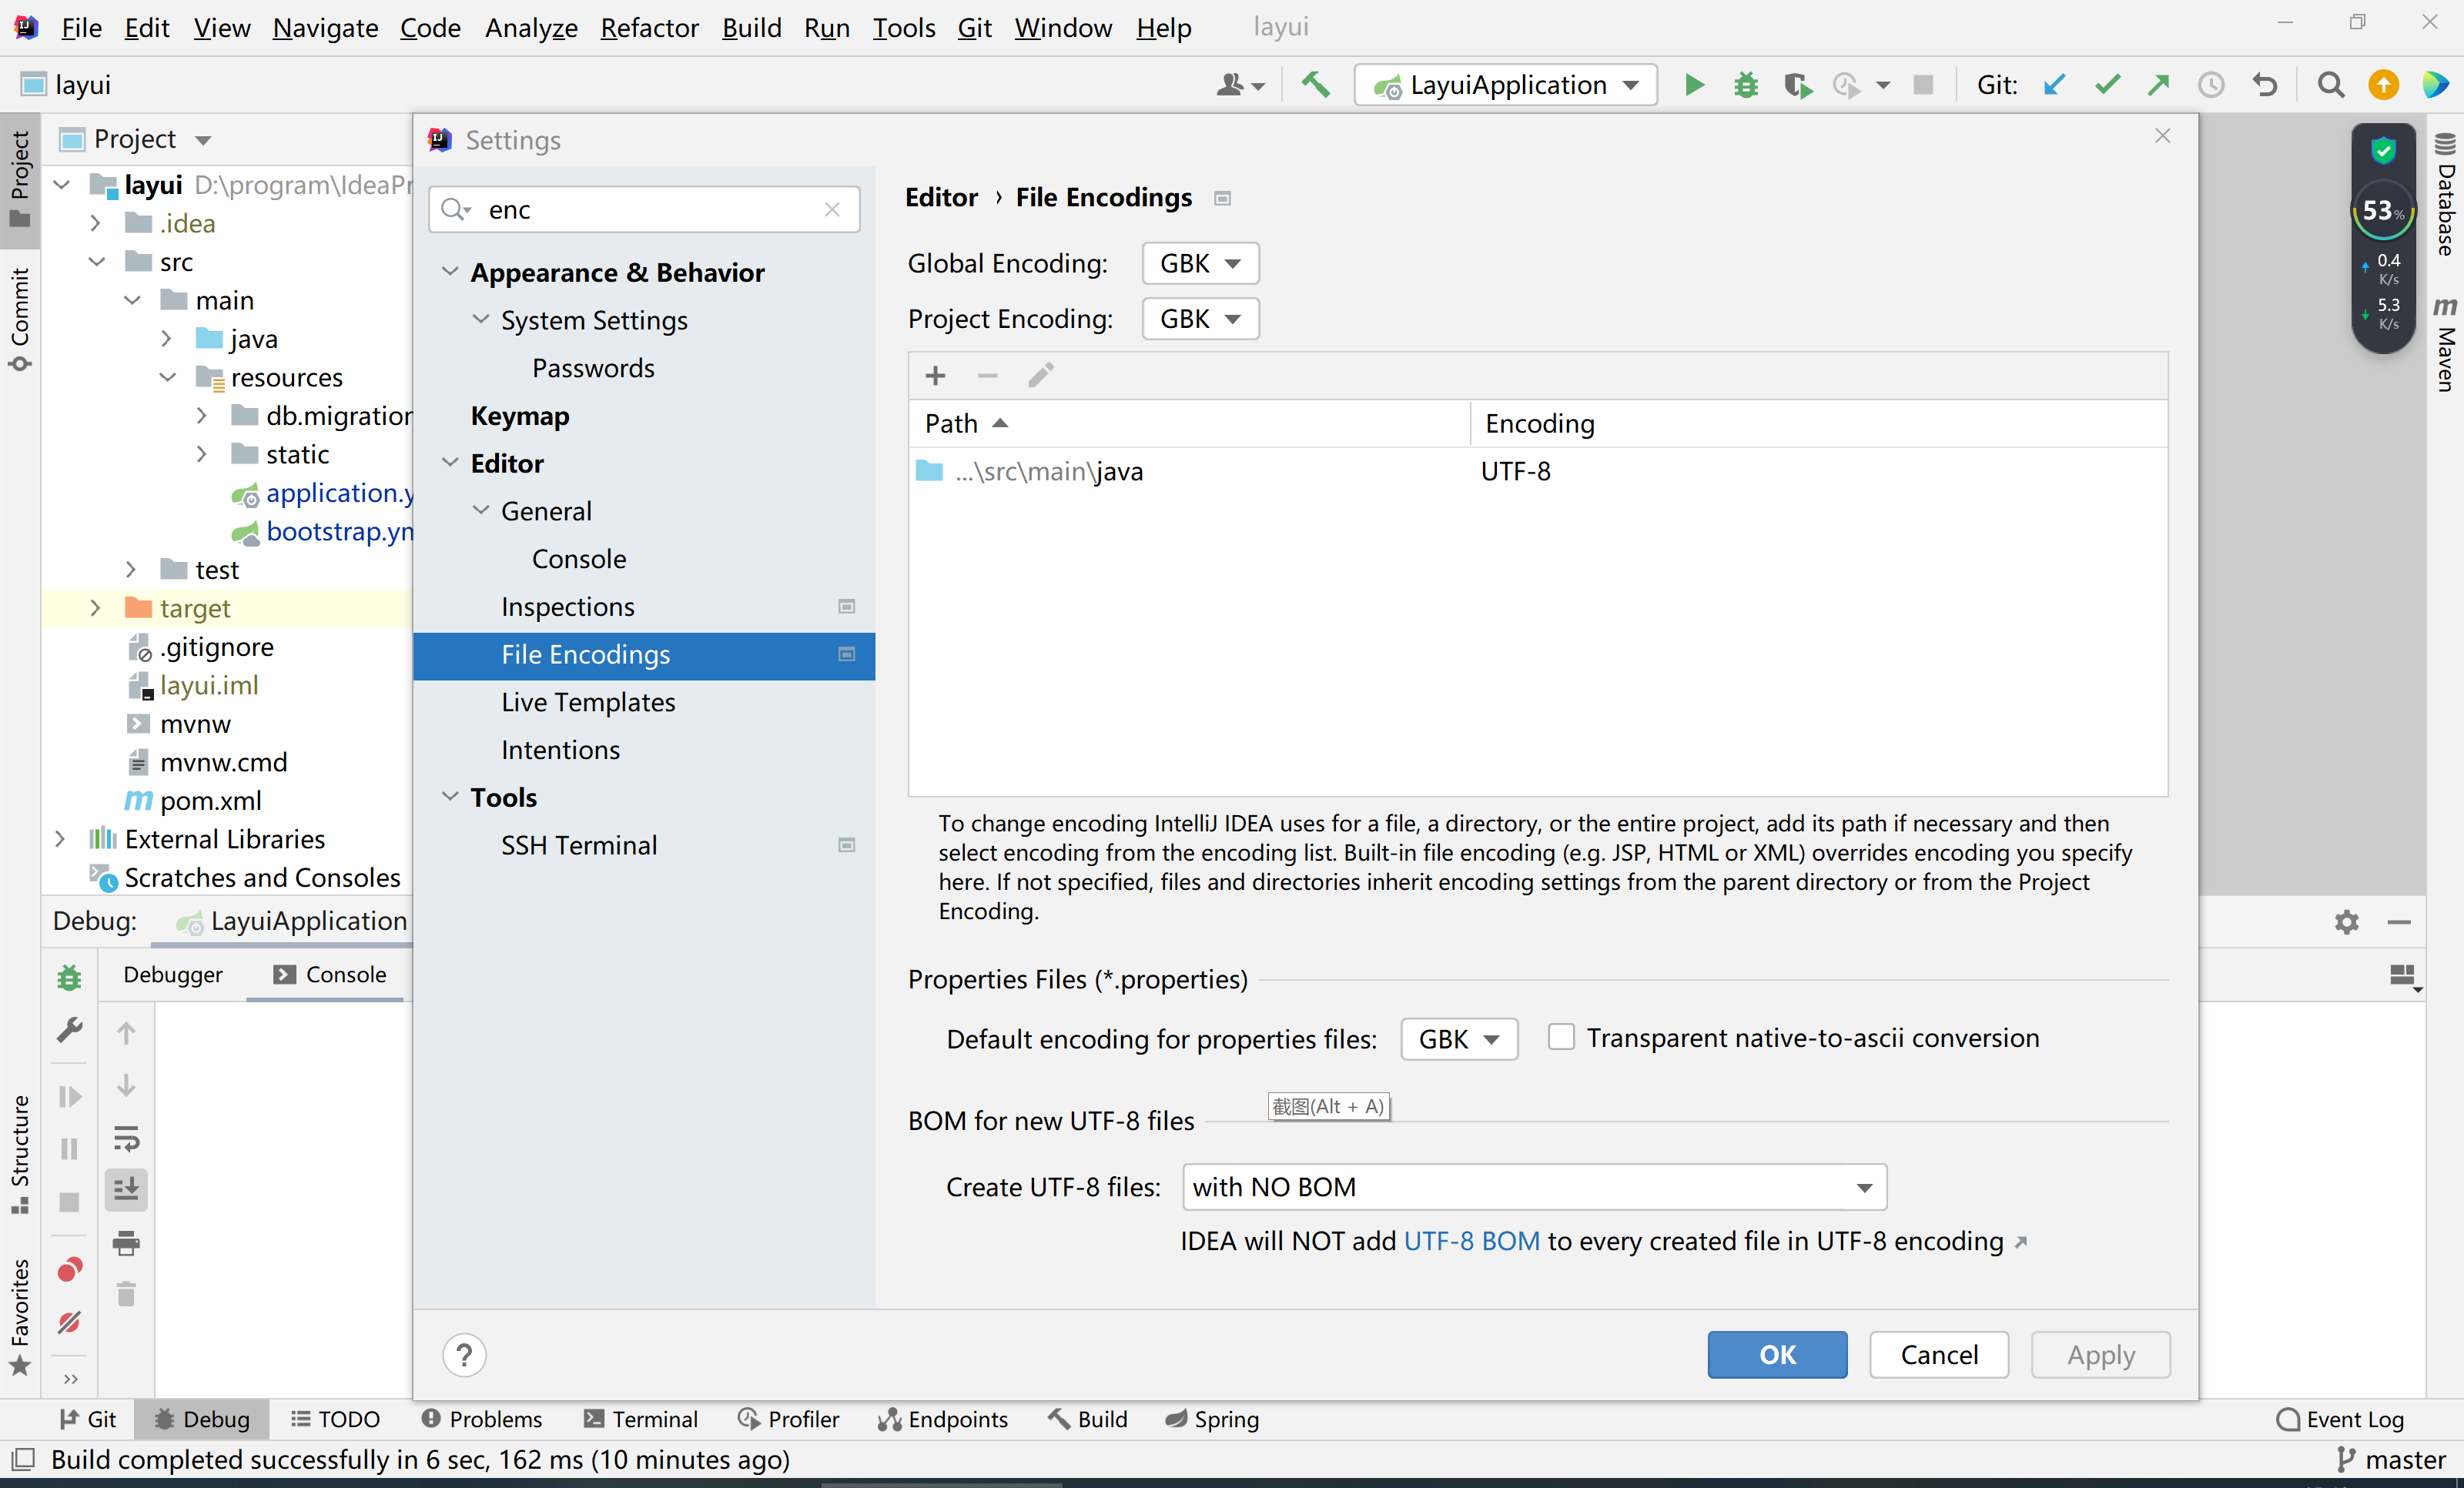The image size is (2464, 1488).
Task: Start debugging with the bug icon in toolbar
Action: coord(1746,85)
